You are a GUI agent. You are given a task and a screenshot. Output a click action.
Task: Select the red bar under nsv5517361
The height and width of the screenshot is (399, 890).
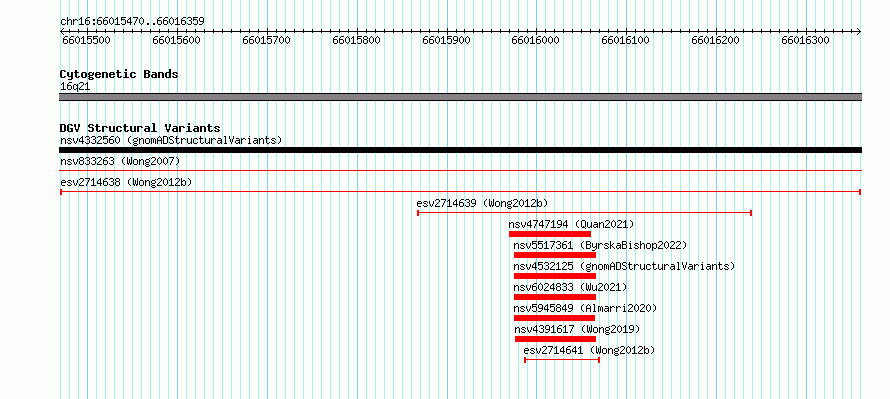pos(555,255)
